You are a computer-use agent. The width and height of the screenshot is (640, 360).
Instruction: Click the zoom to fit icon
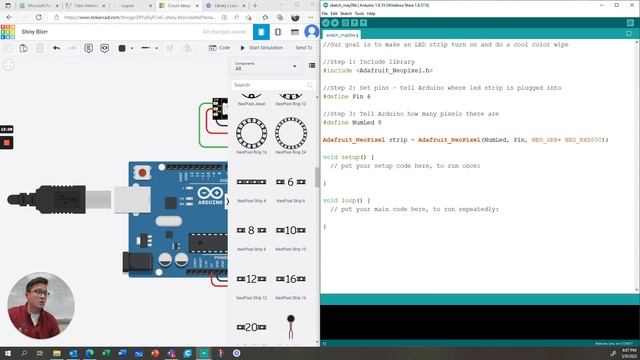[8, 65]
